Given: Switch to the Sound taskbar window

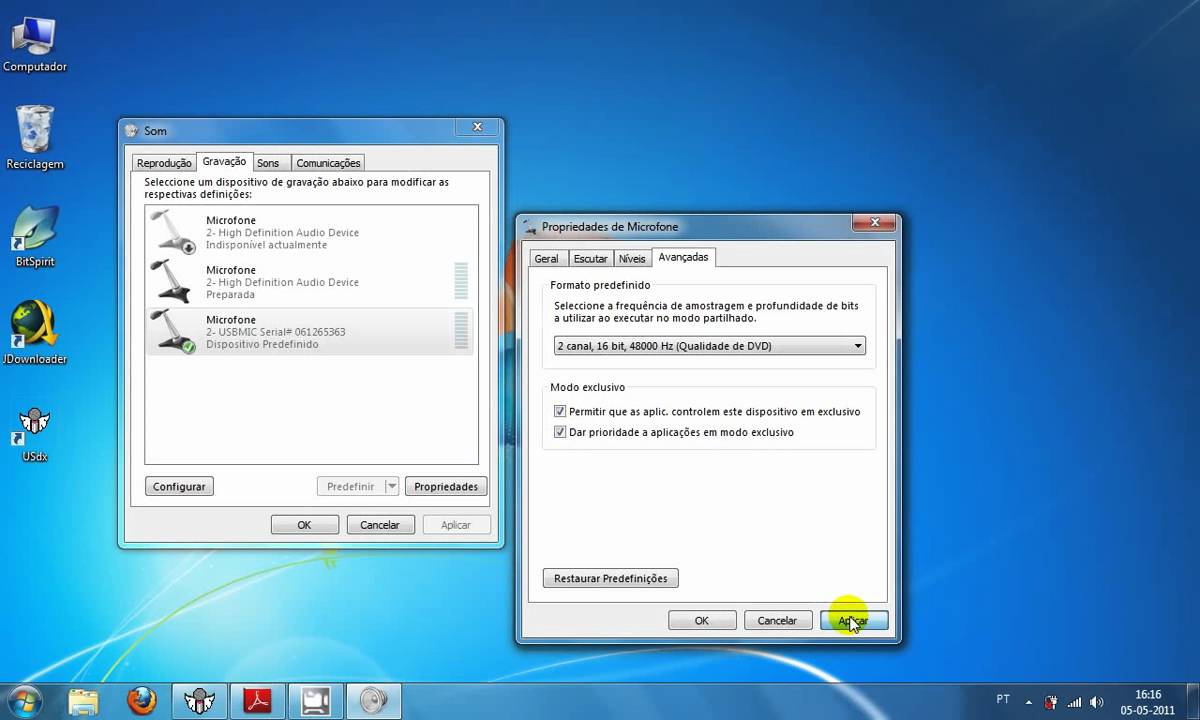Looking at the screenshot, I should [x=374, y=701].
